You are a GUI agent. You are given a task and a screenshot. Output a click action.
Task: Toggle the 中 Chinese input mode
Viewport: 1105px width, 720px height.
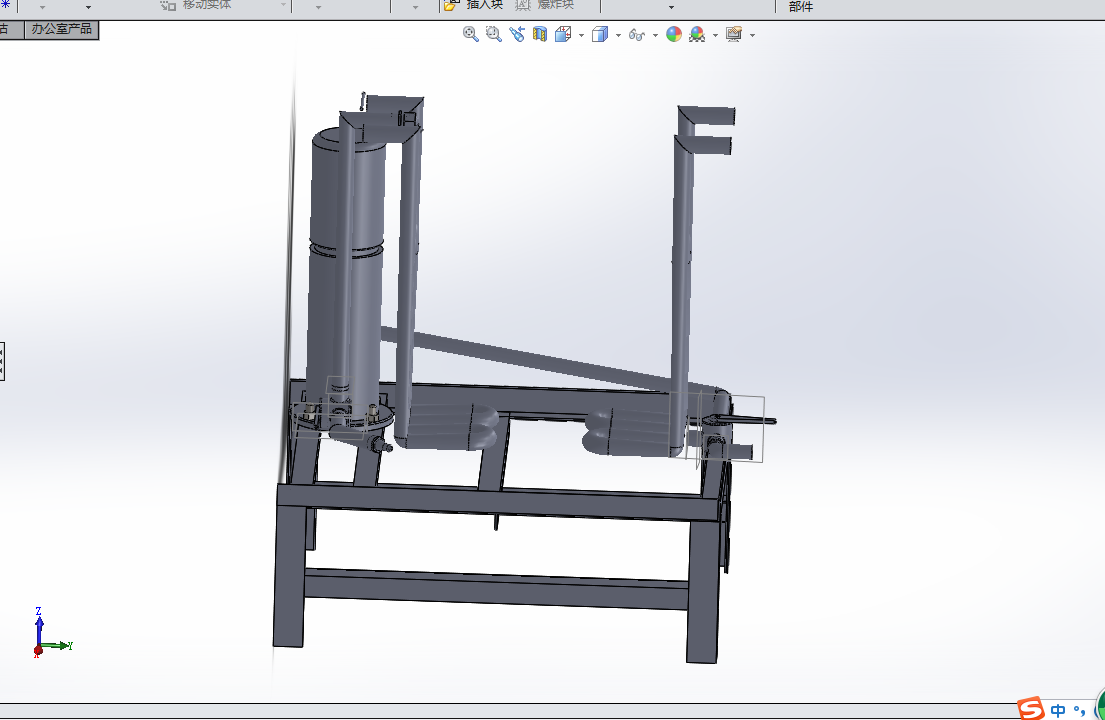[1058, 710]
